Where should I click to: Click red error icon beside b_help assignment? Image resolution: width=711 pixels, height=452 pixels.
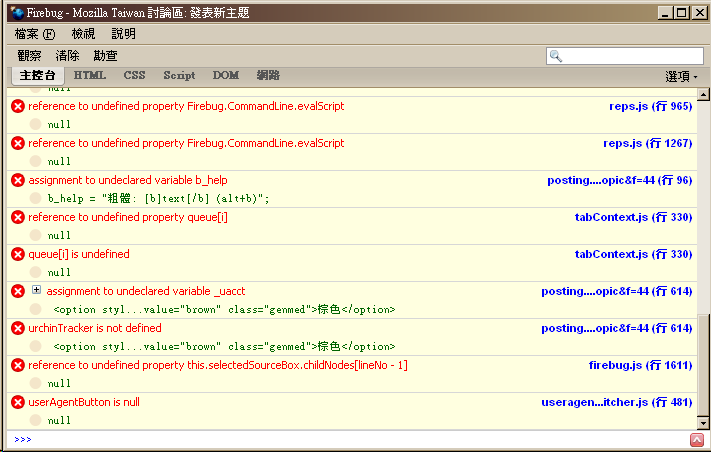pyautogui.click(x=18, y=180)
